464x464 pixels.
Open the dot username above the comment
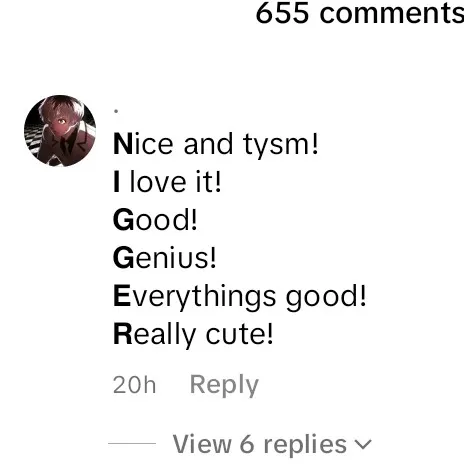(116, 111)
